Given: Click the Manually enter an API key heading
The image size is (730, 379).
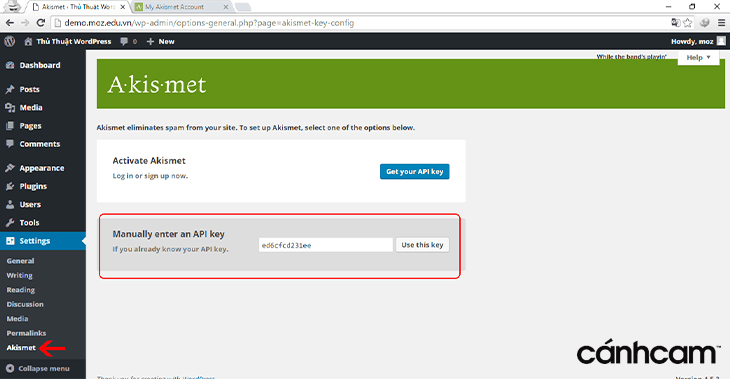Looking at the screenshot, I should coord(169,234).
